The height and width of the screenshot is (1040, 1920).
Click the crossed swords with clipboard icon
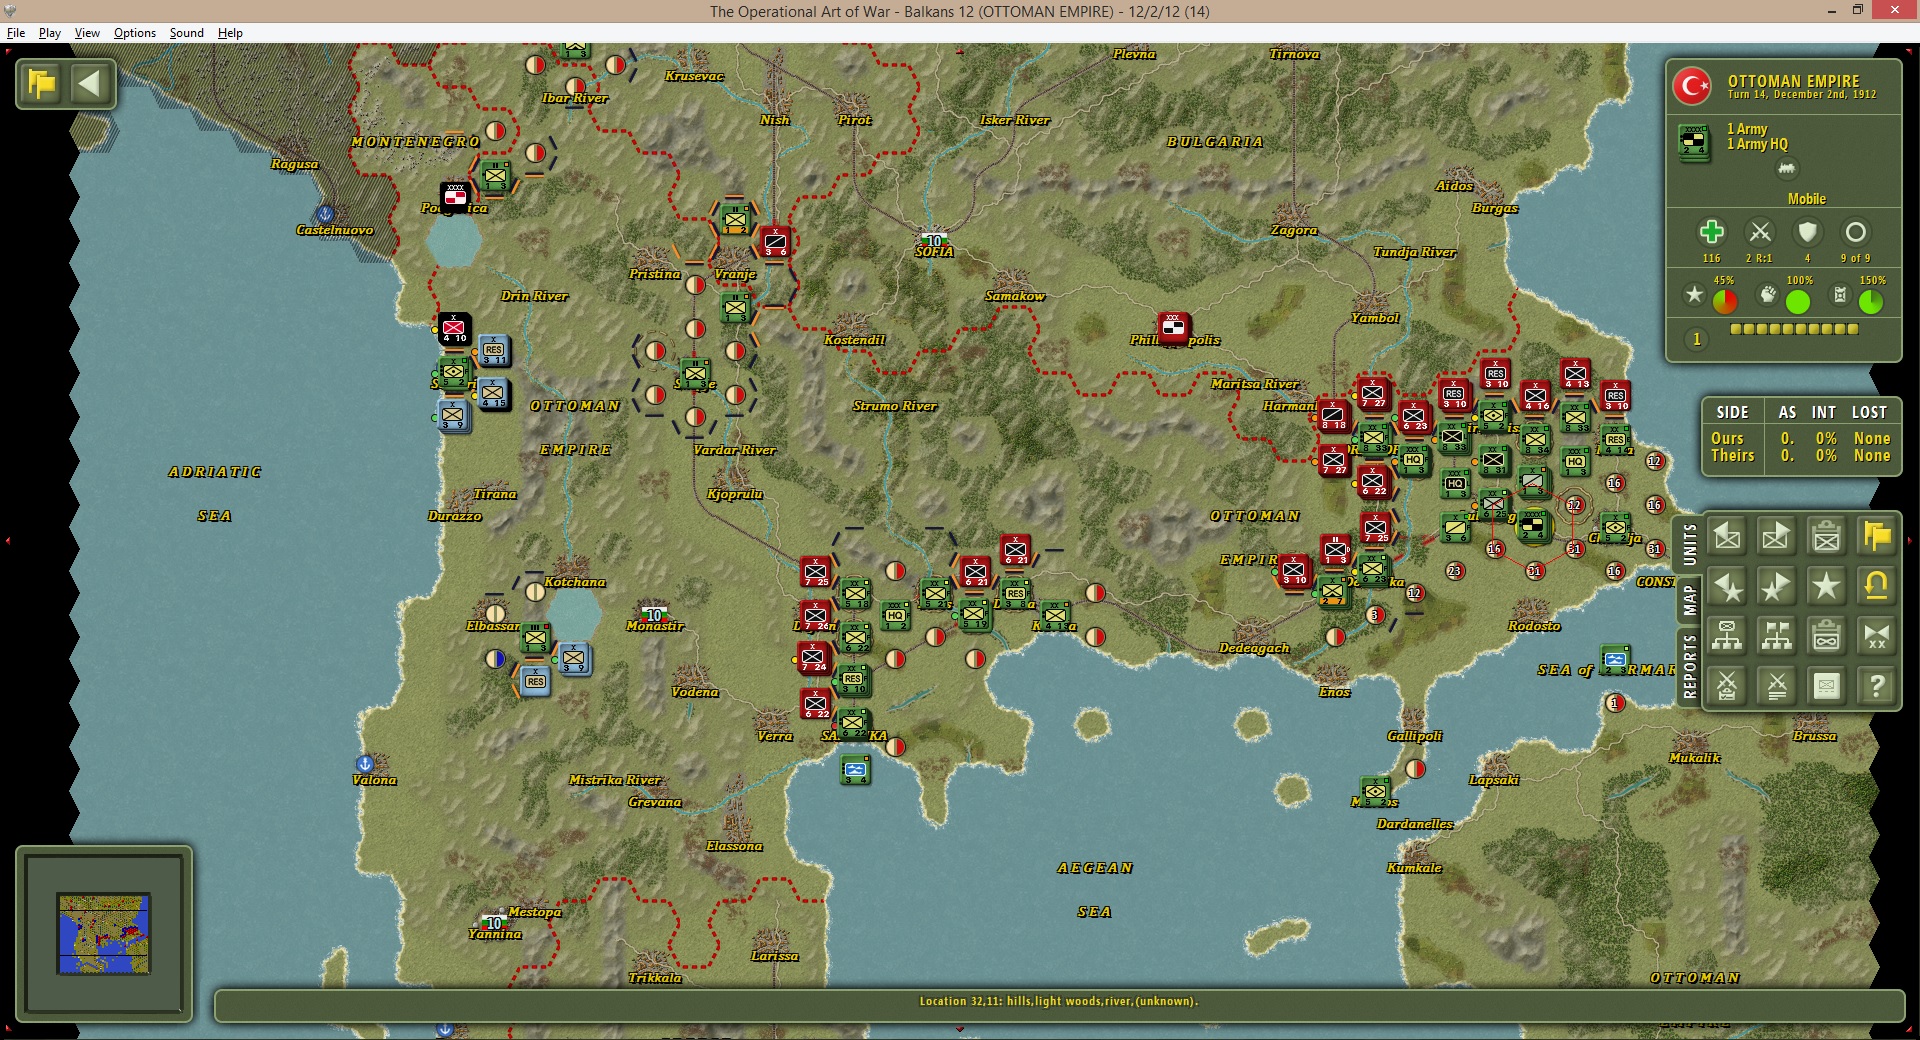coord(1727,686)
